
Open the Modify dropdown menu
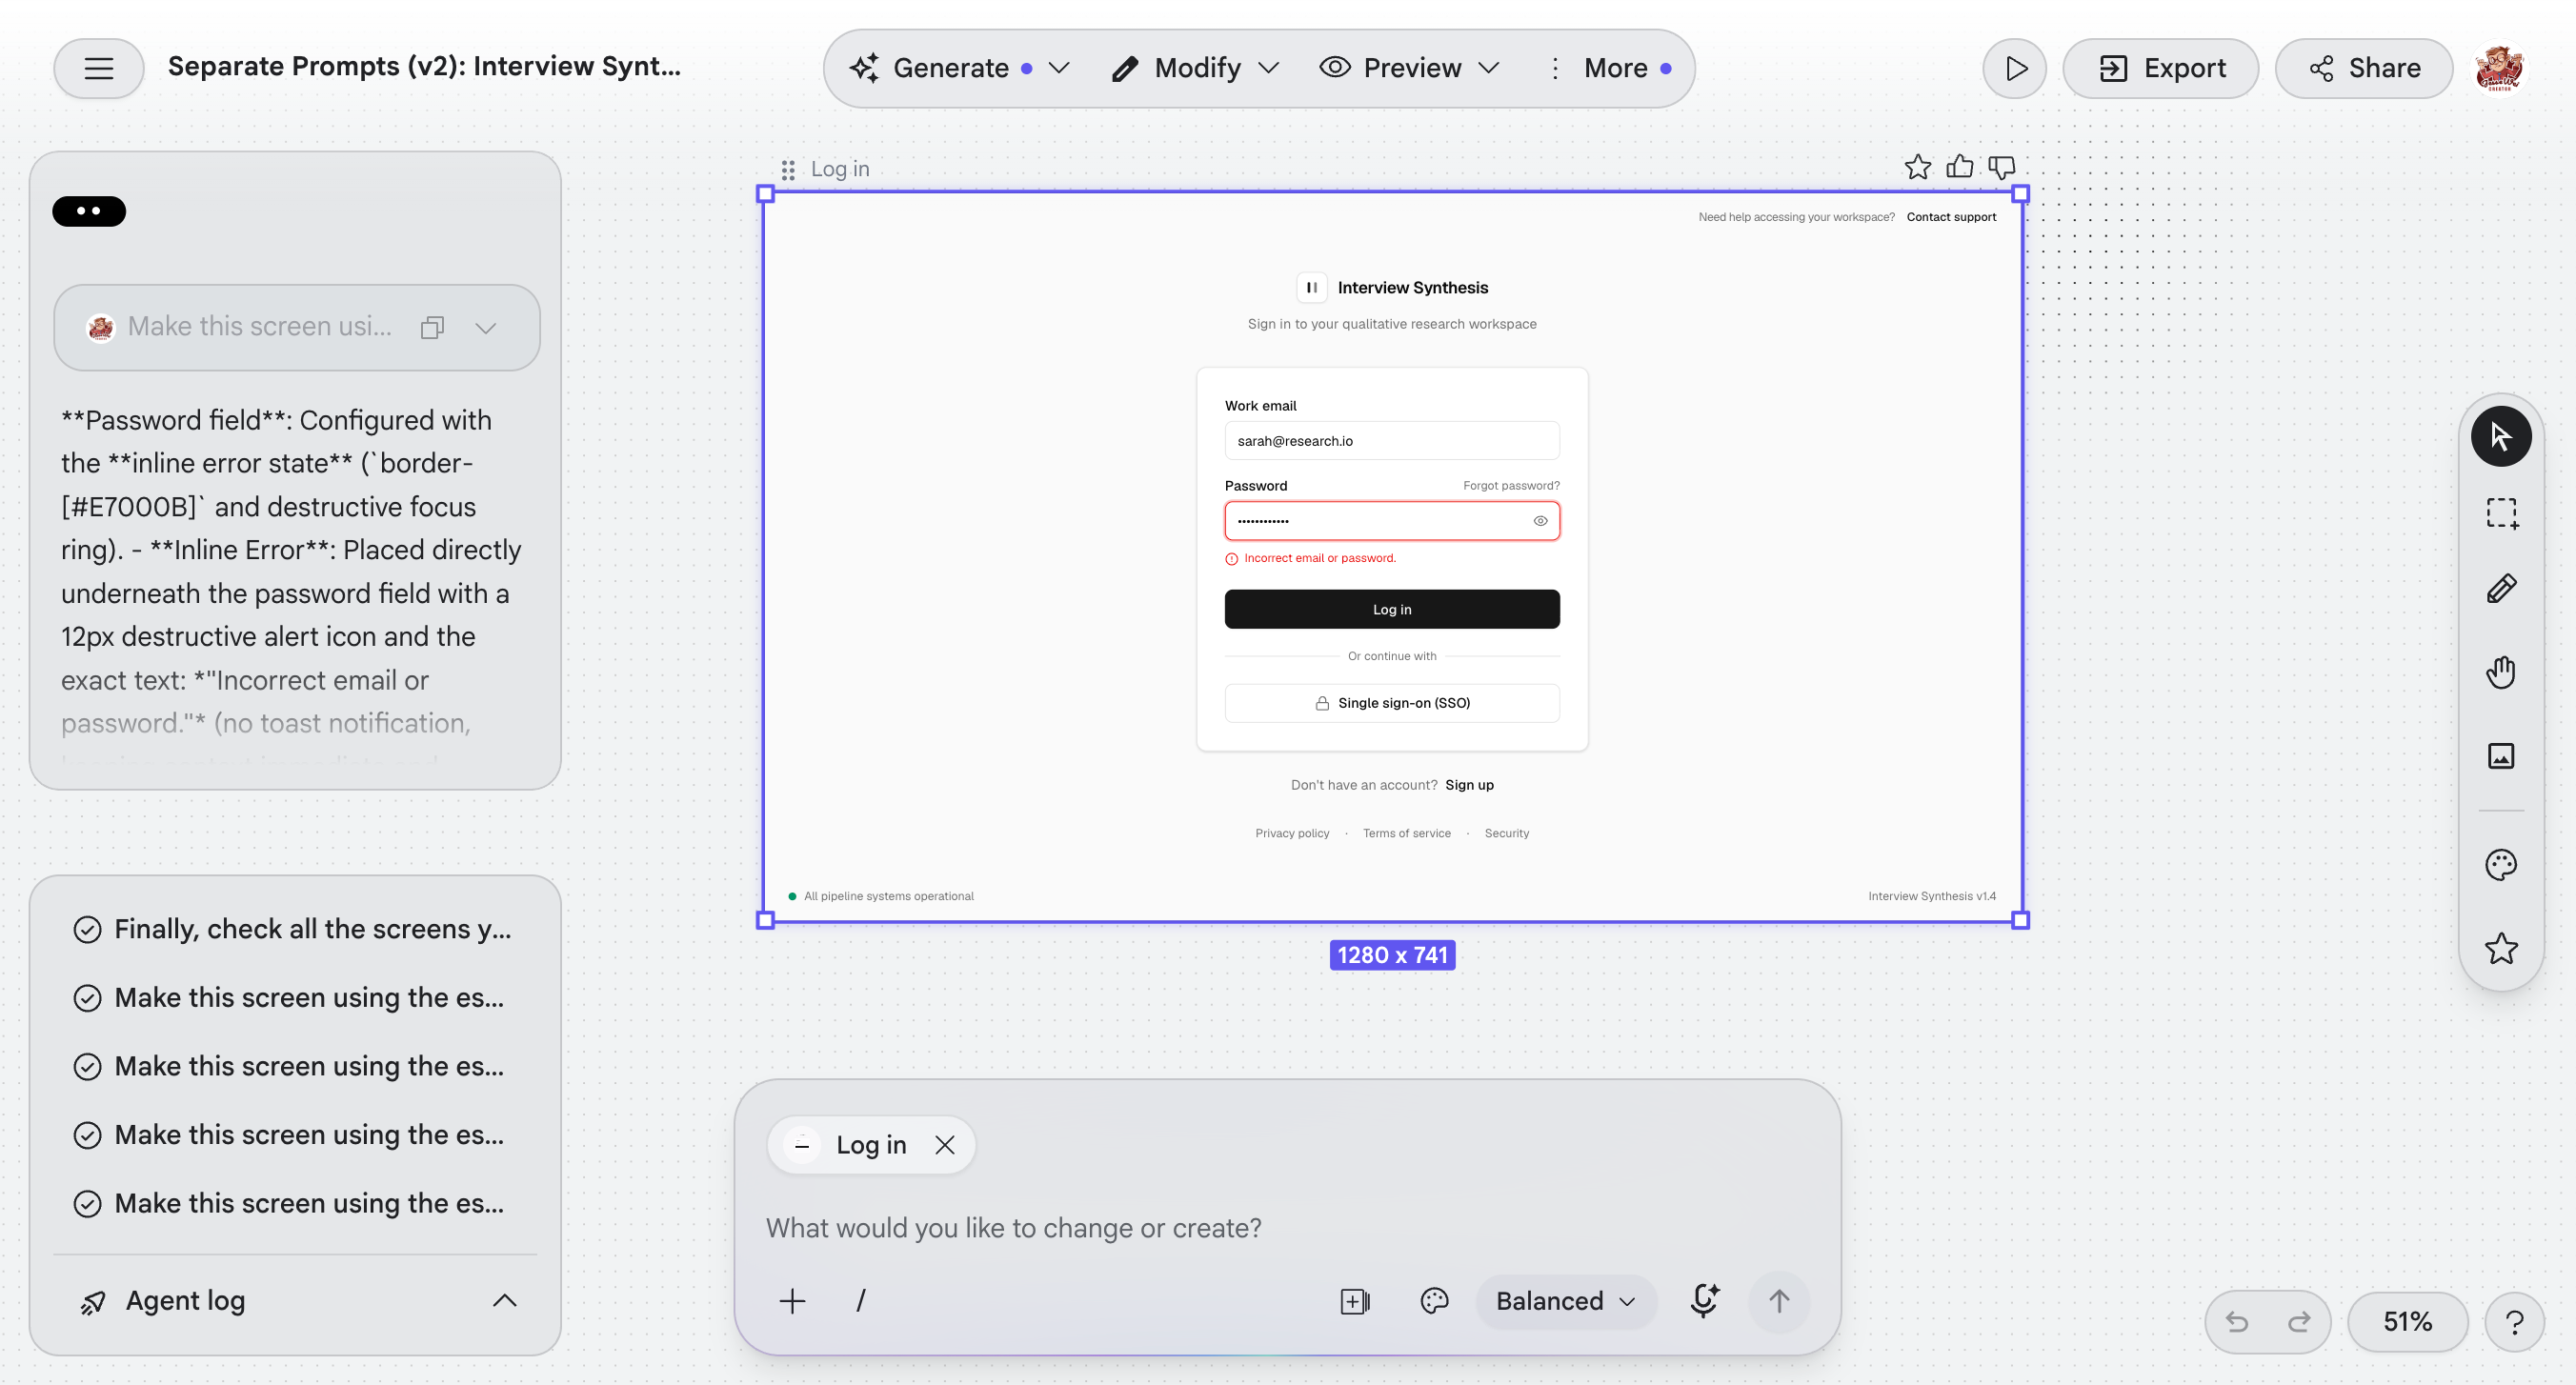pyautogui.click(x=1197, y=68)
